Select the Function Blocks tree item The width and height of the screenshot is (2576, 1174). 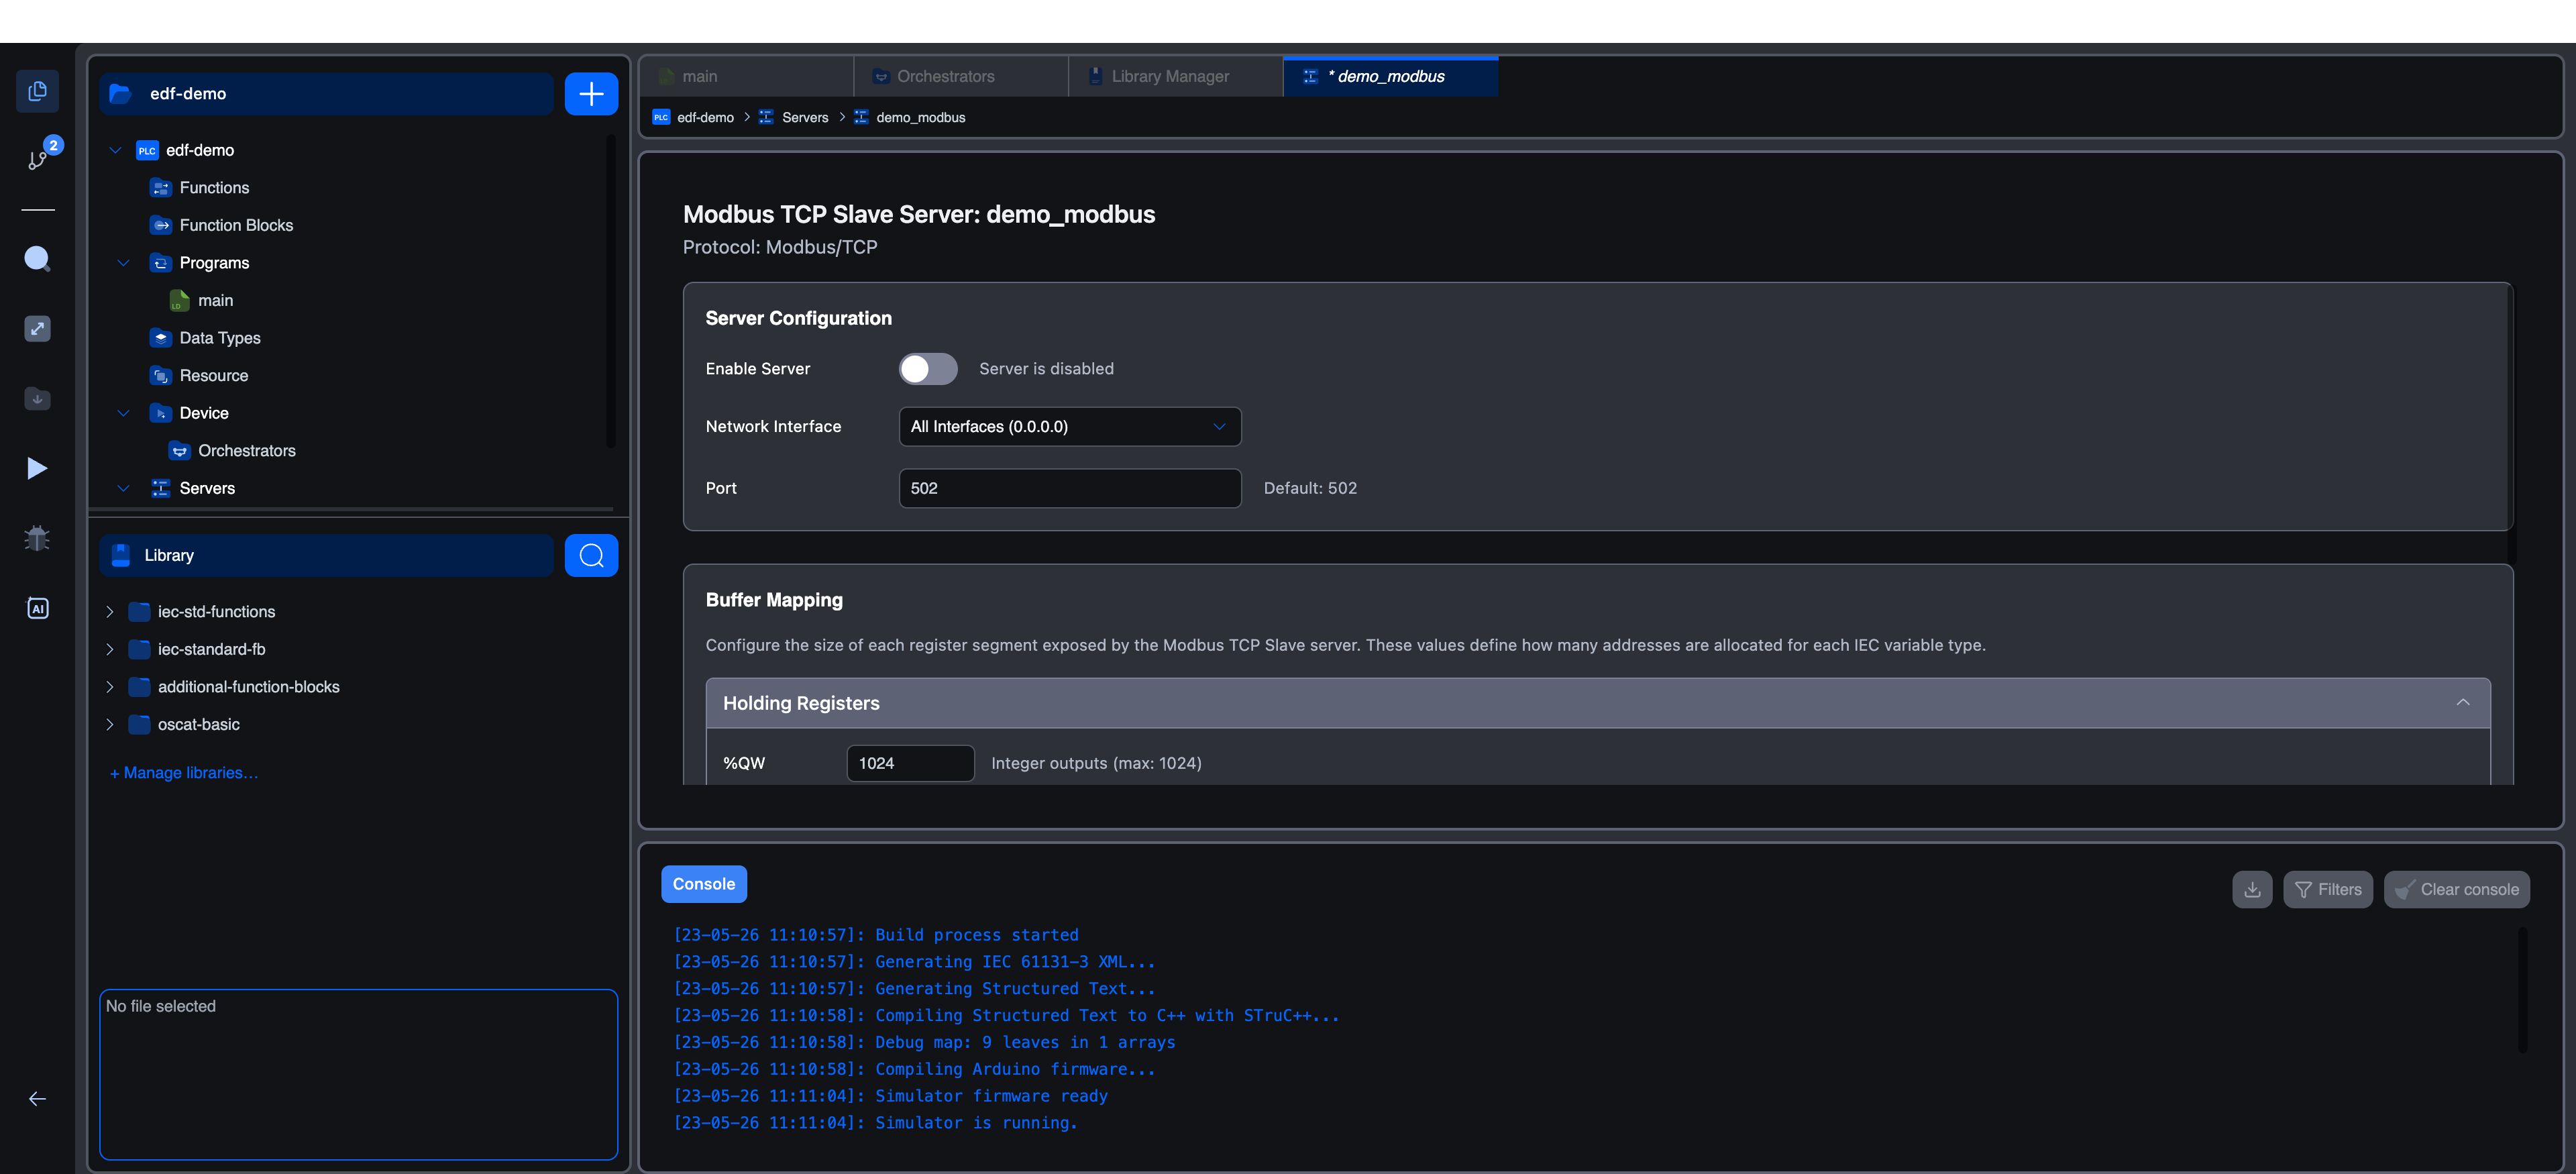tap(236, 225)
